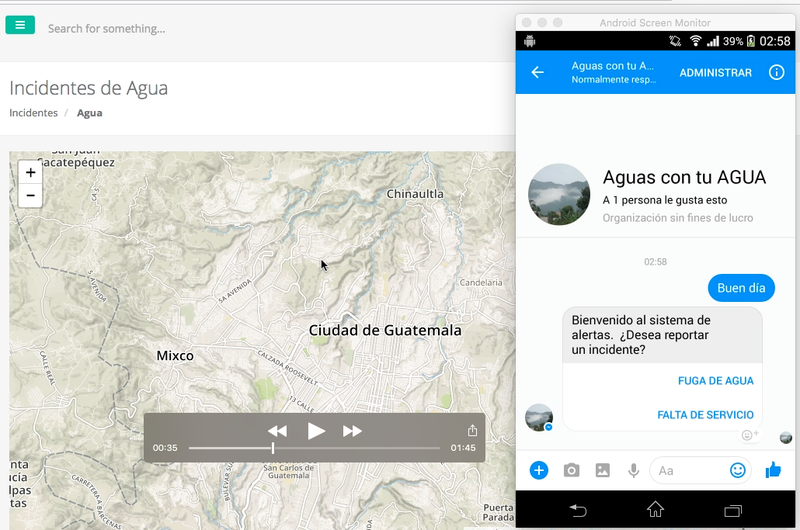Open the ADMINISTRAR page option
Screen dimensions: 800x530
point(715,72)
